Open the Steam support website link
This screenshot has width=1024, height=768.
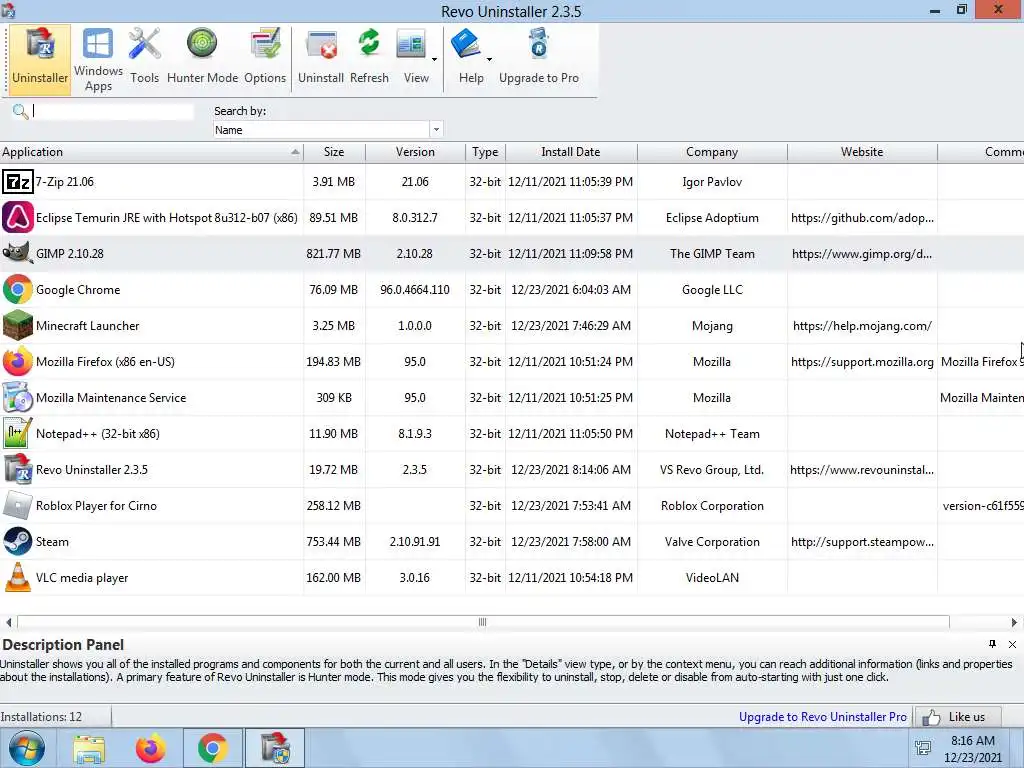click(x=862, y=541)
